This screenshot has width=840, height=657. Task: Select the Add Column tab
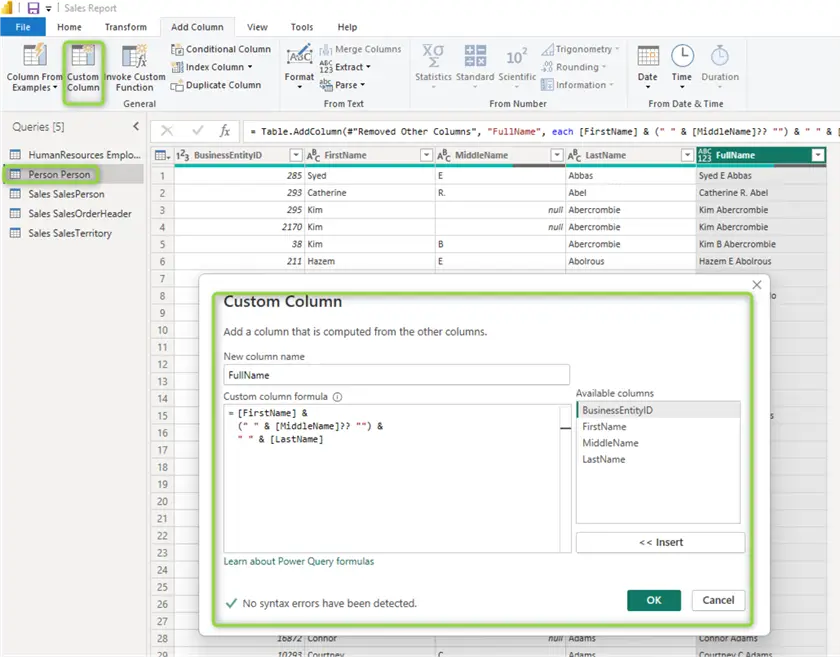point(197,27)
